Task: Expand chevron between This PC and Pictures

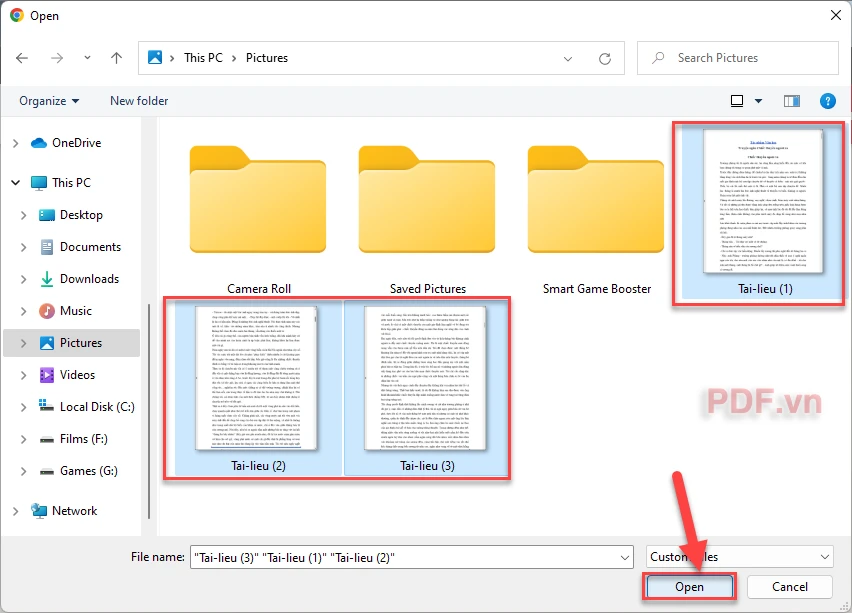Action: 234,58
